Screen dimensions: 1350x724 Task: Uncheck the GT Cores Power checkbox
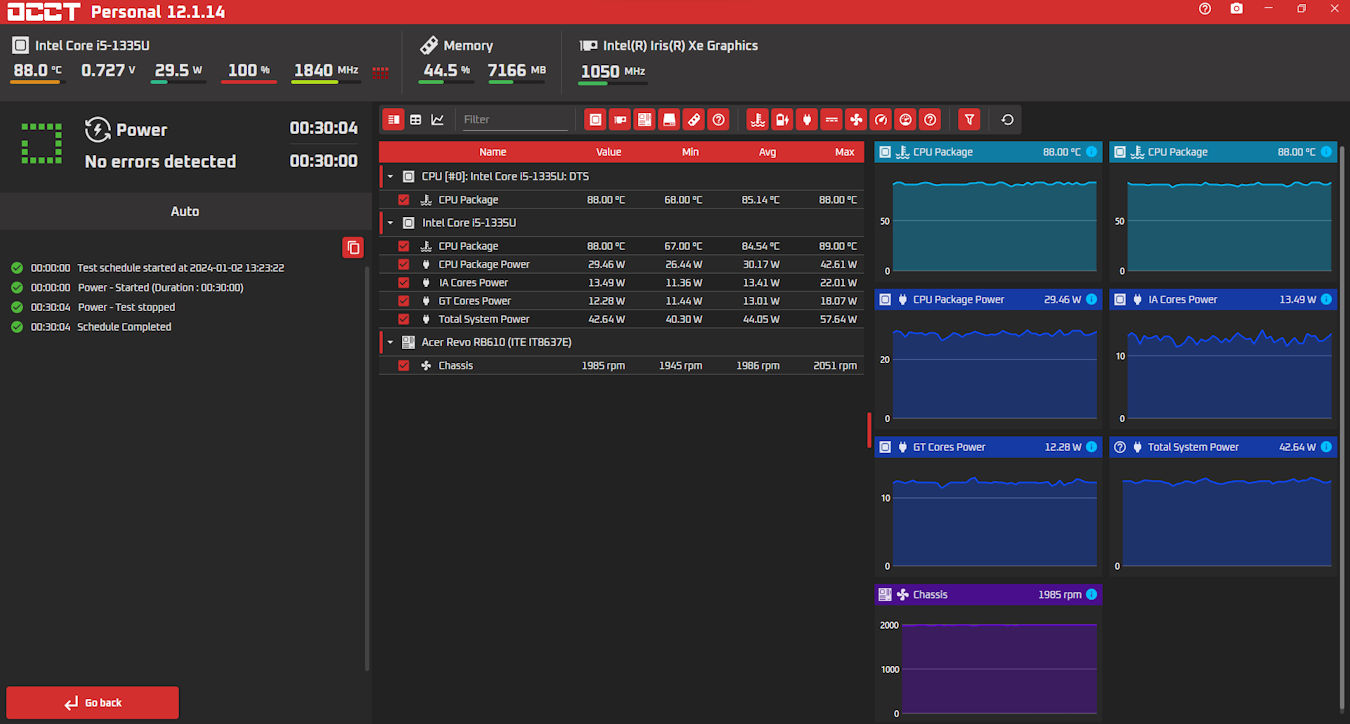[404, 301]
